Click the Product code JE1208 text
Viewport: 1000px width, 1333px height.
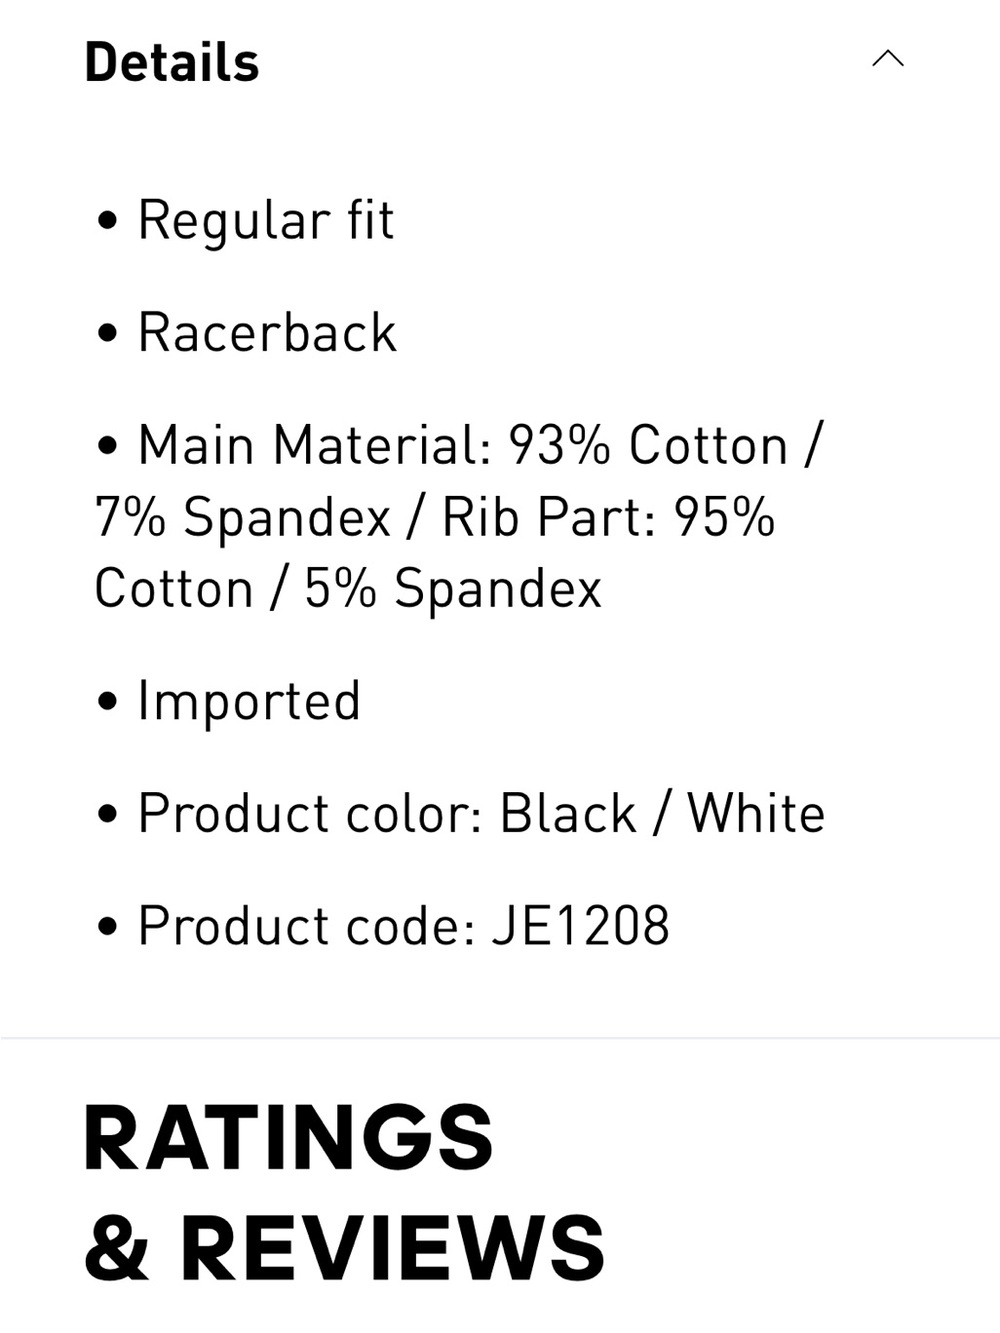tap(404, 926)
